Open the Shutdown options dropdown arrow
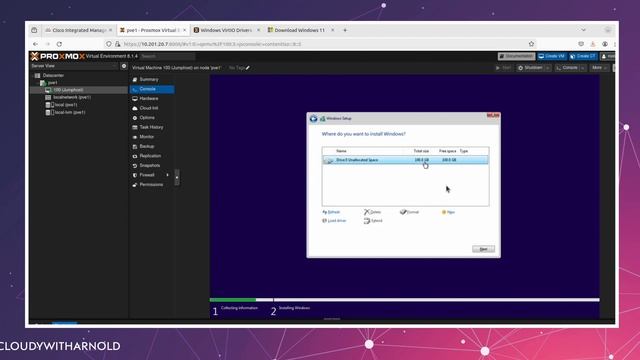The height and width of the screenshot is (360, 640). tap(548, 68)
